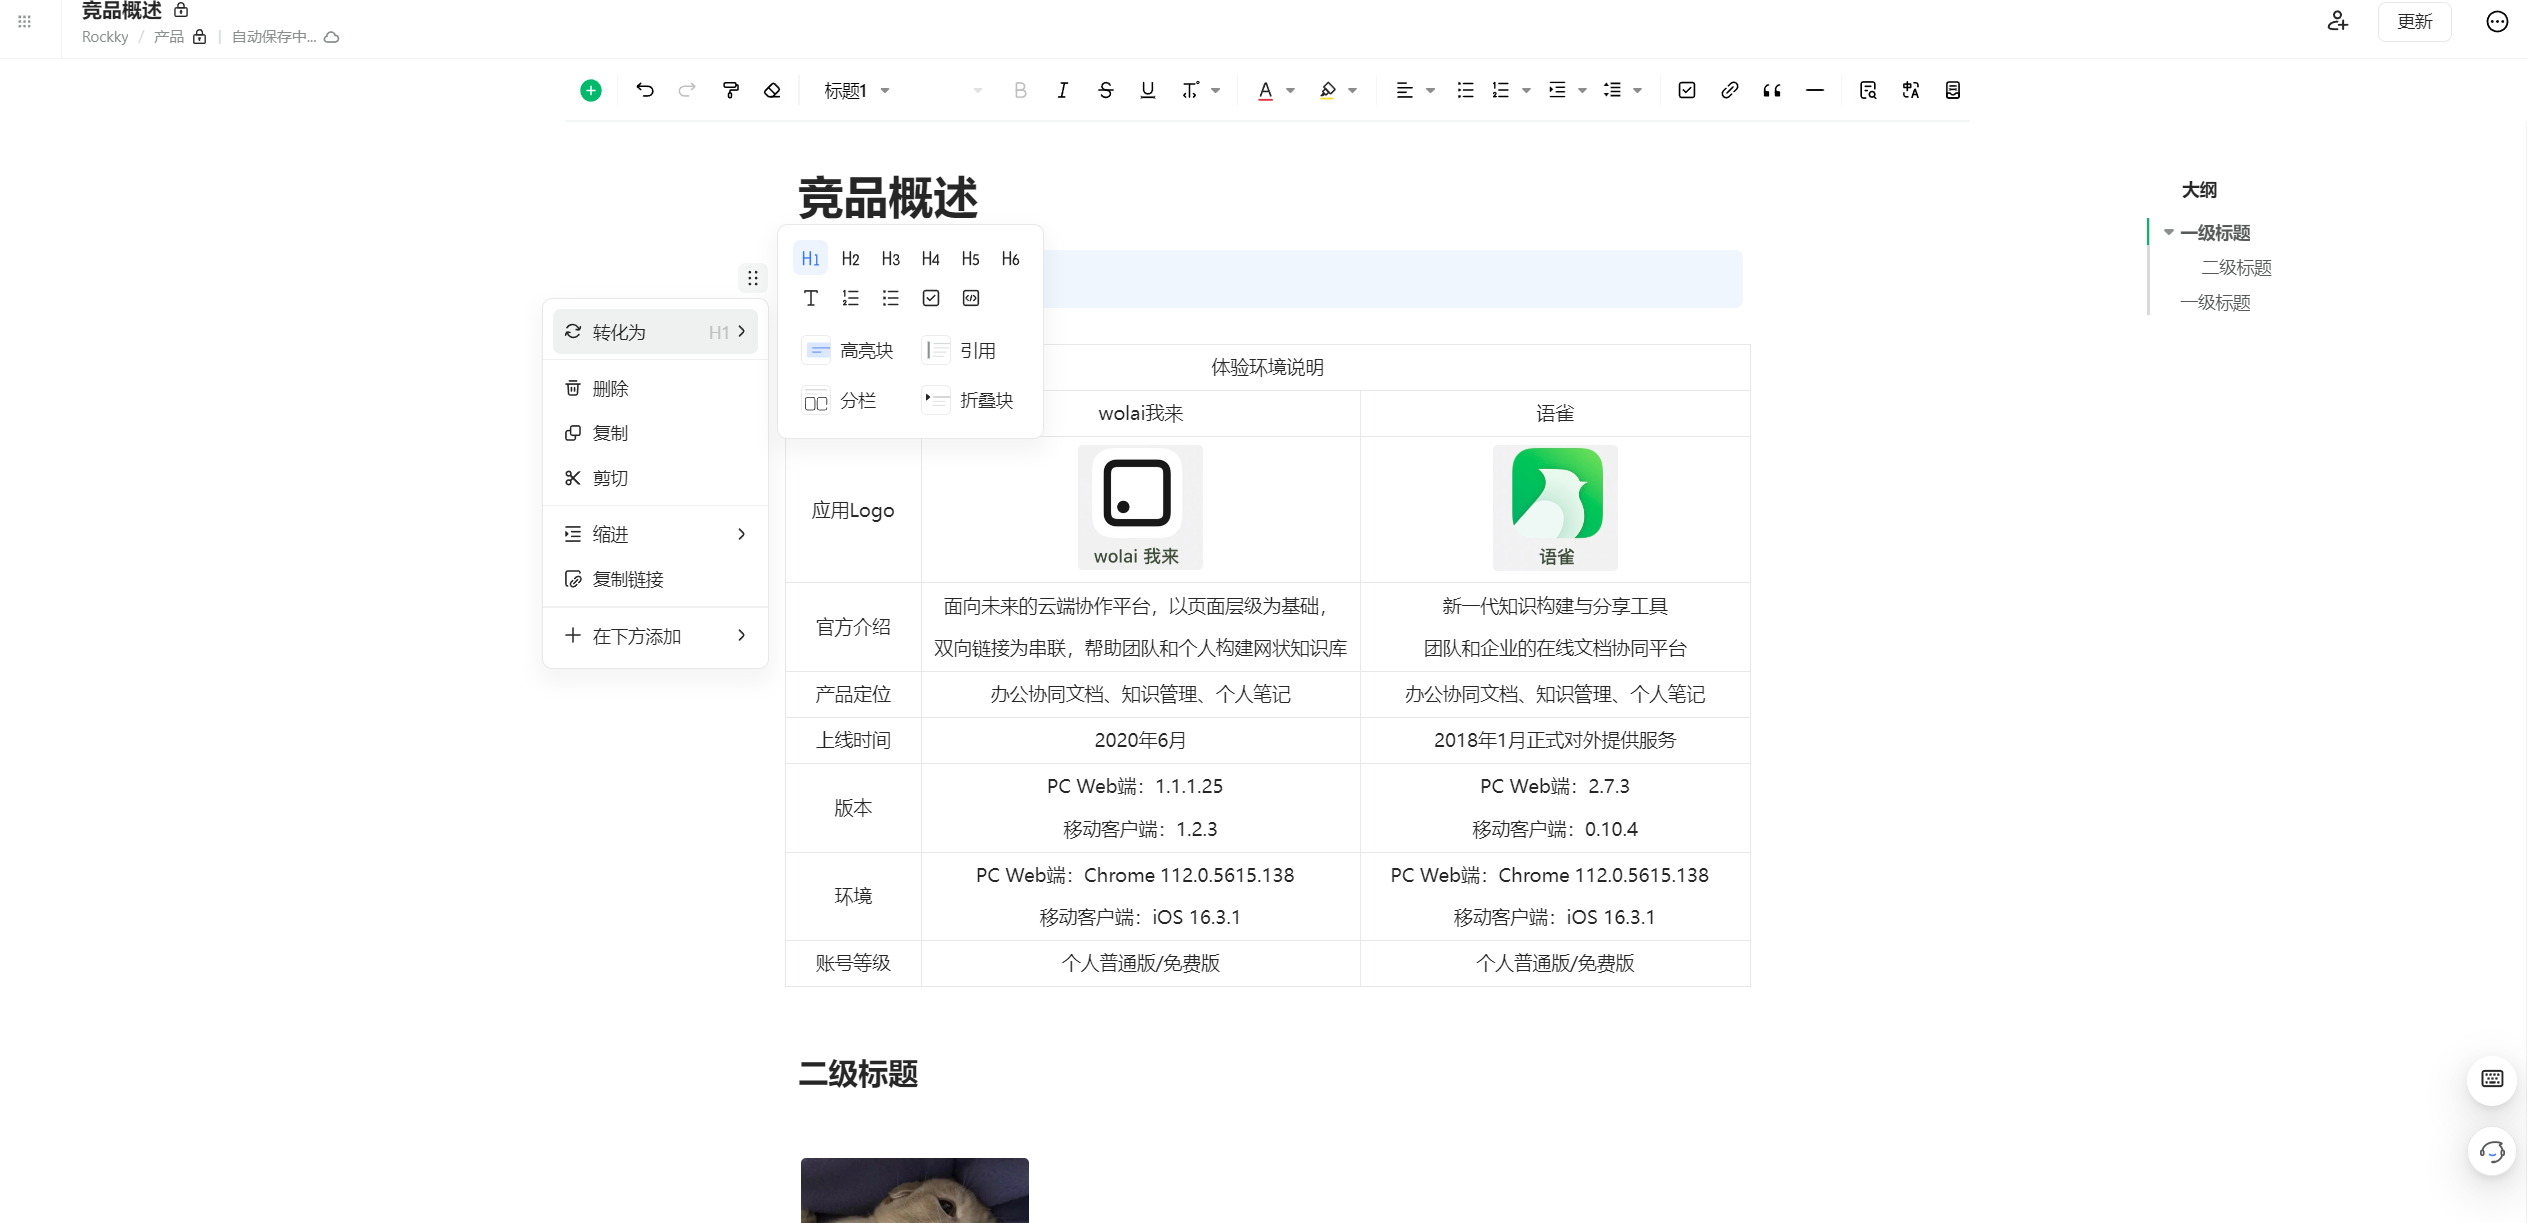Open the add collaborator icon
This screenshot has height=1223, width=2527.
[2337, 21]
